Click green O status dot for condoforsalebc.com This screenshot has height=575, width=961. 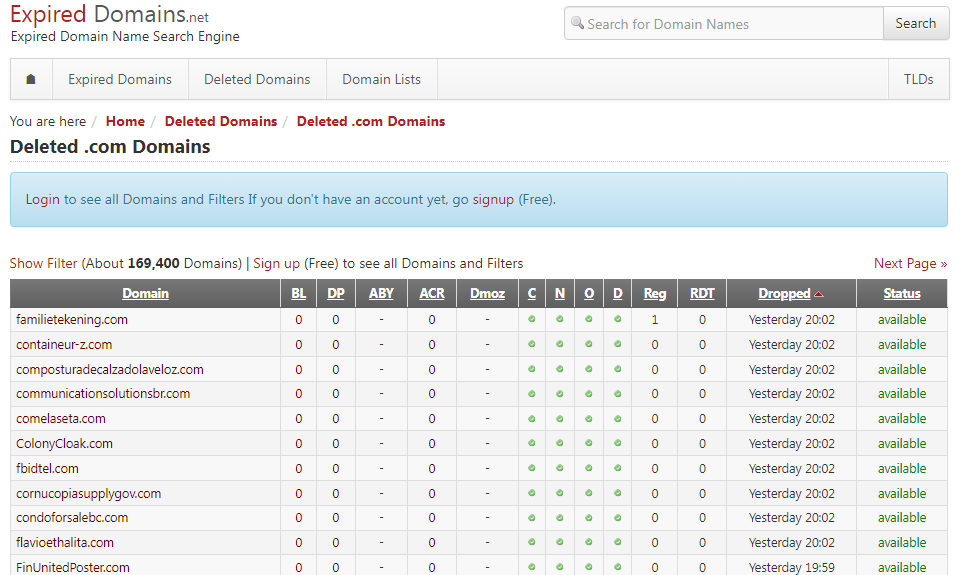(589, 517)
